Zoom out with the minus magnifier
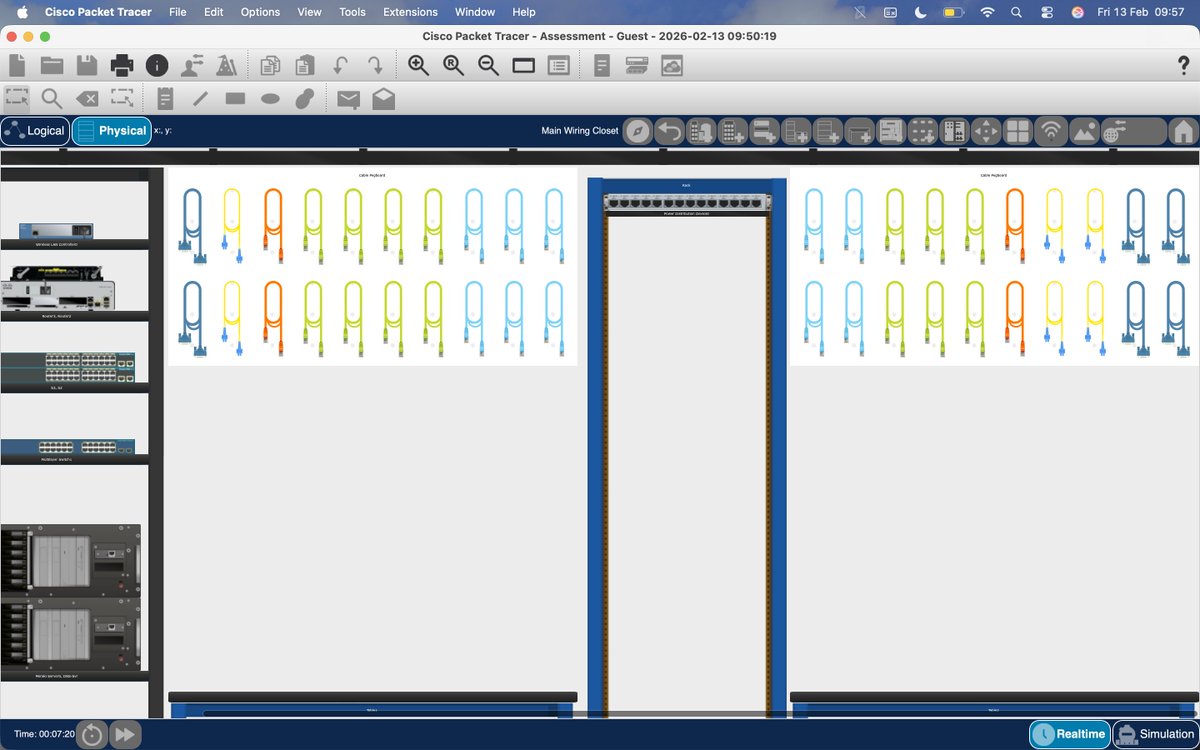The height and width of the screenshot is (750, 1200). tap(488, 66)
